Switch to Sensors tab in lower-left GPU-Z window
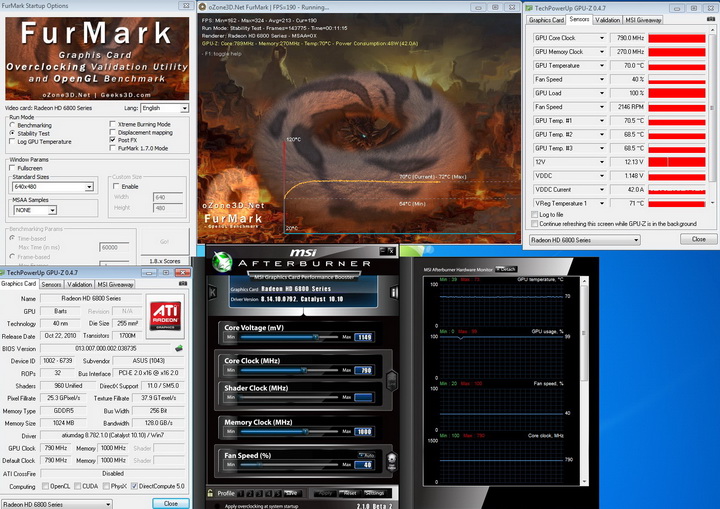The width and height of the screenshot is (720, 509). (51, 285)
